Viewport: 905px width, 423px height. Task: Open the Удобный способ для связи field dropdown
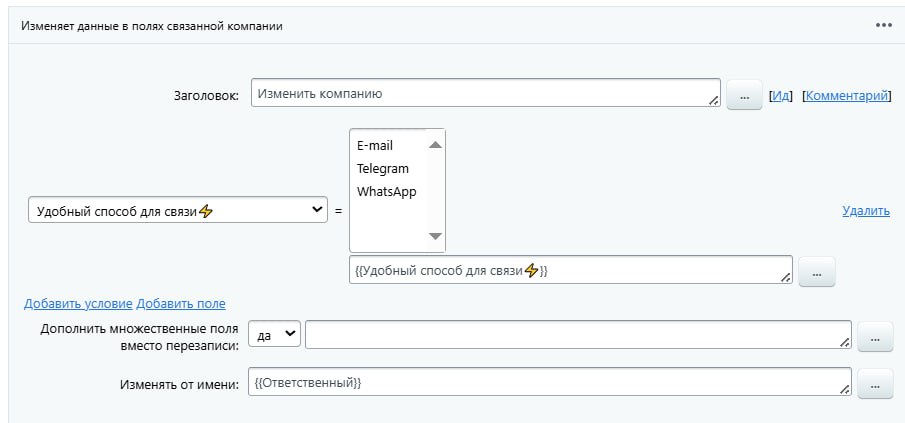178,210
